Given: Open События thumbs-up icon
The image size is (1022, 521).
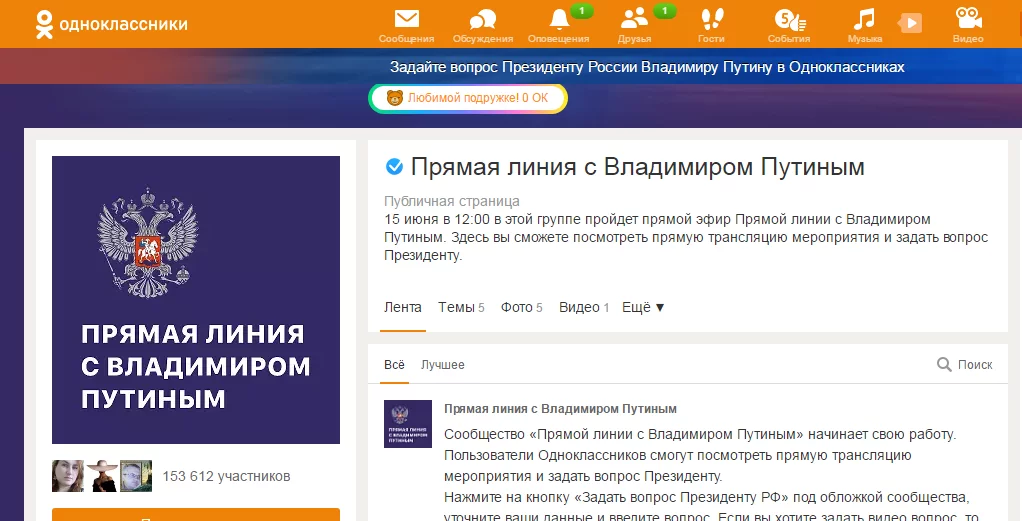Looking at the screenshot, I should (790, 20).
